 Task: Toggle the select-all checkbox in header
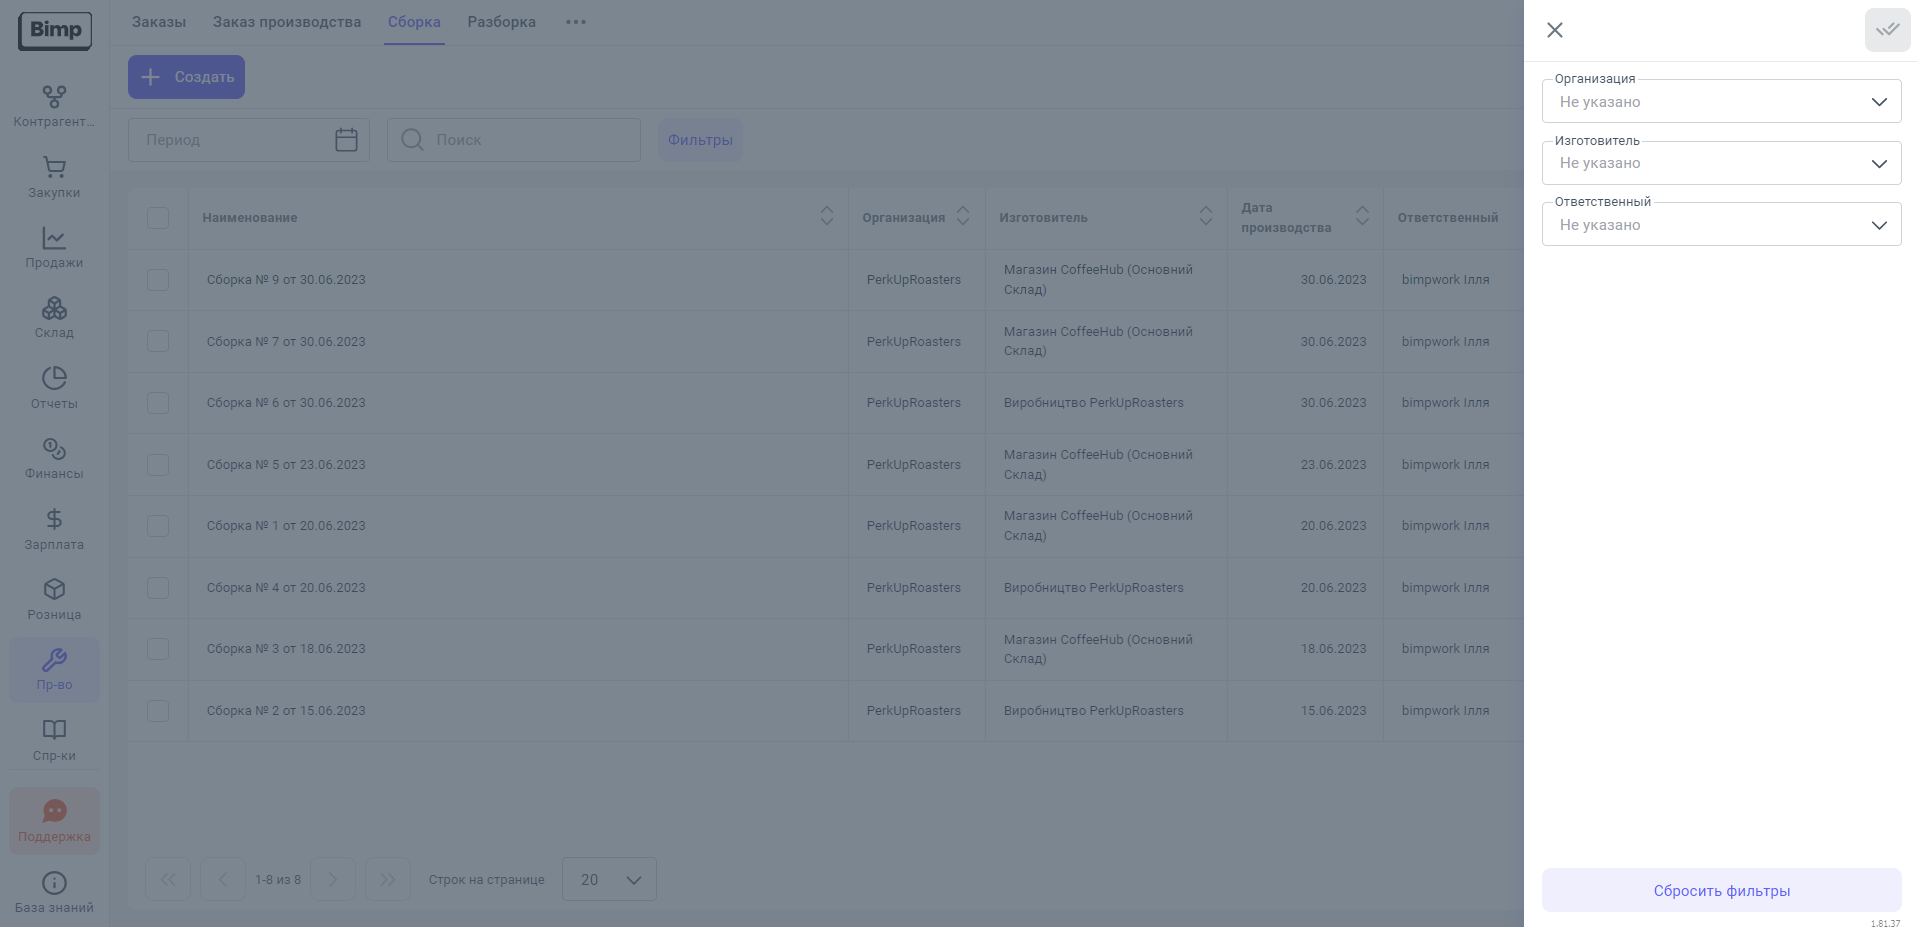tap(158, 218)
